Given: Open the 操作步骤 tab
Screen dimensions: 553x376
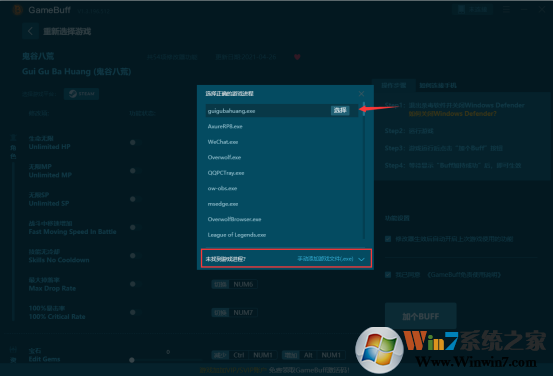Looking at the screenshot, I should (394, 85).
